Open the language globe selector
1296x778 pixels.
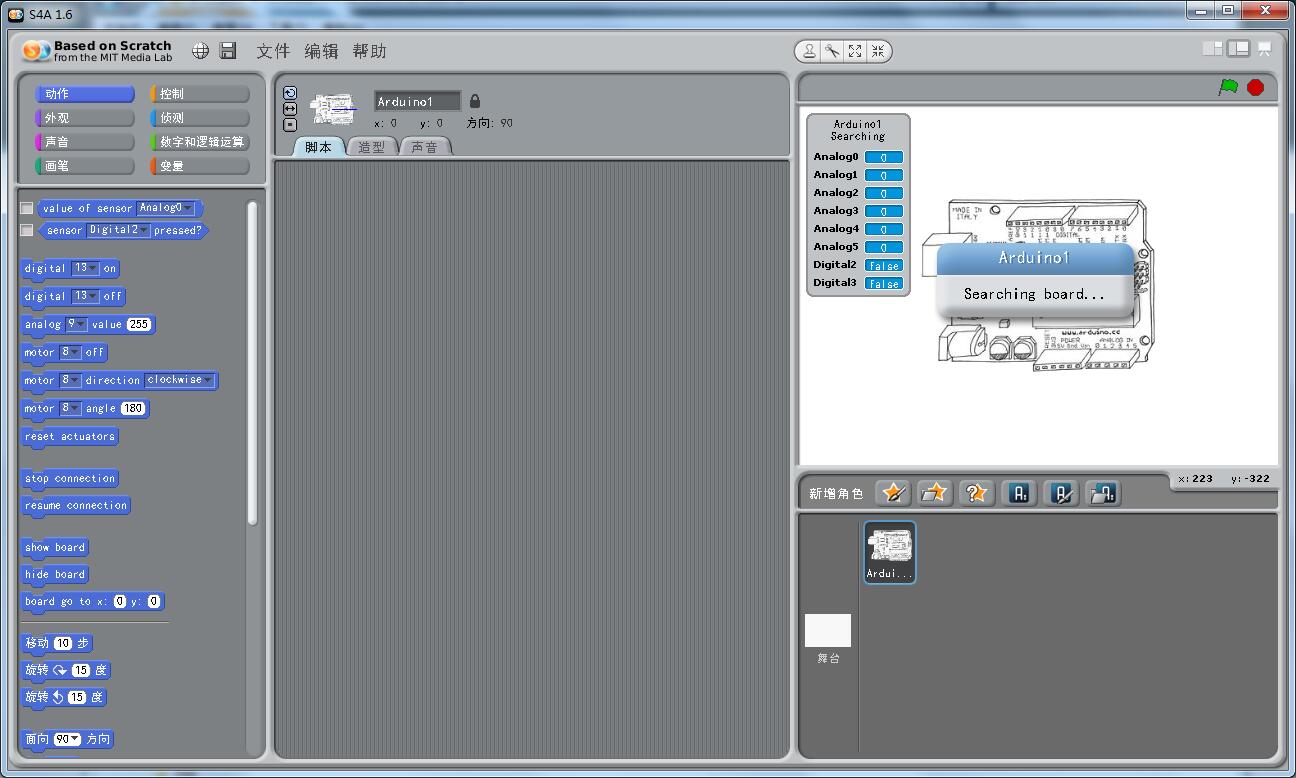[200, 51]
